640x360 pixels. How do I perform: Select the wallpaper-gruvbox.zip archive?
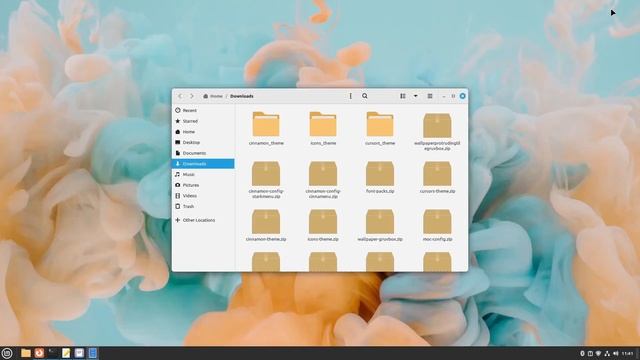click(x=380, y=224)
